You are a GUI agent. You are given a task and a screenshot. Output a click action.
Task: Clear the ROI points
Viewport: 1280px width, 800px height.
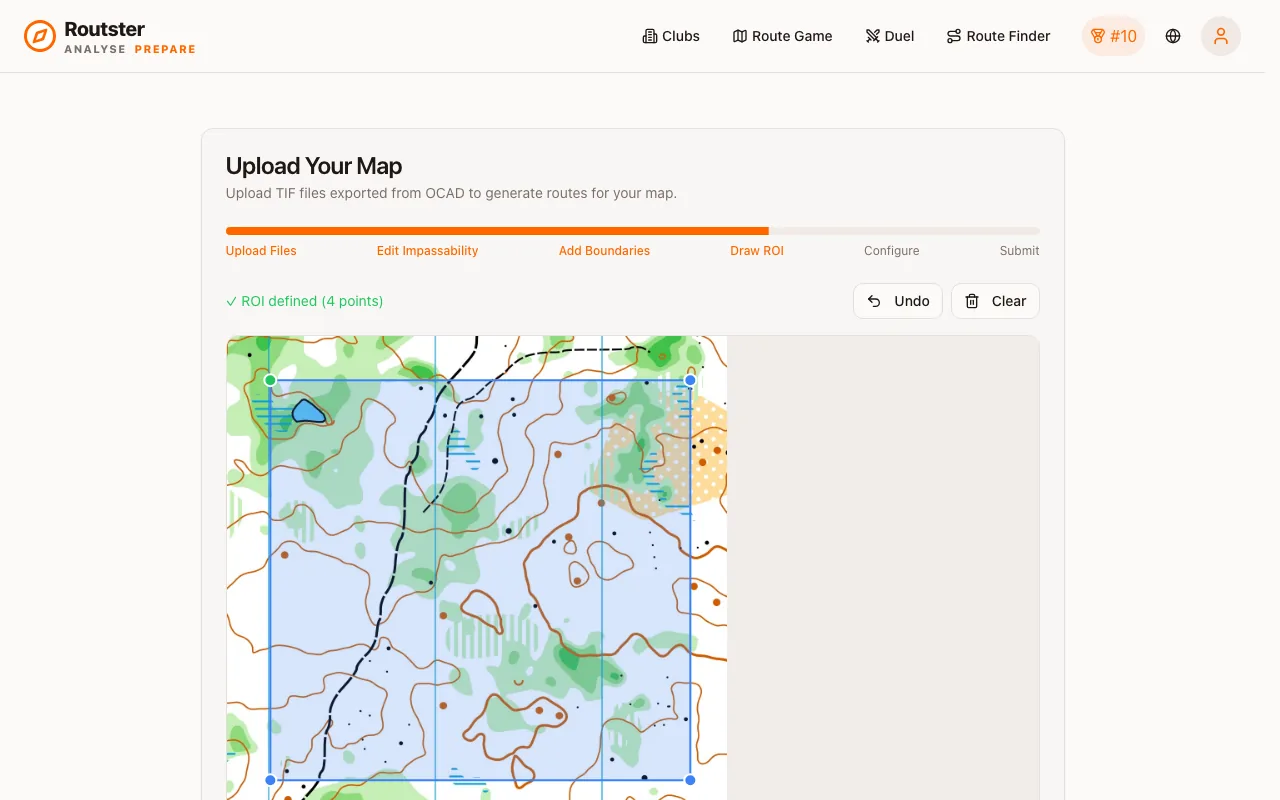coord(995,301)
